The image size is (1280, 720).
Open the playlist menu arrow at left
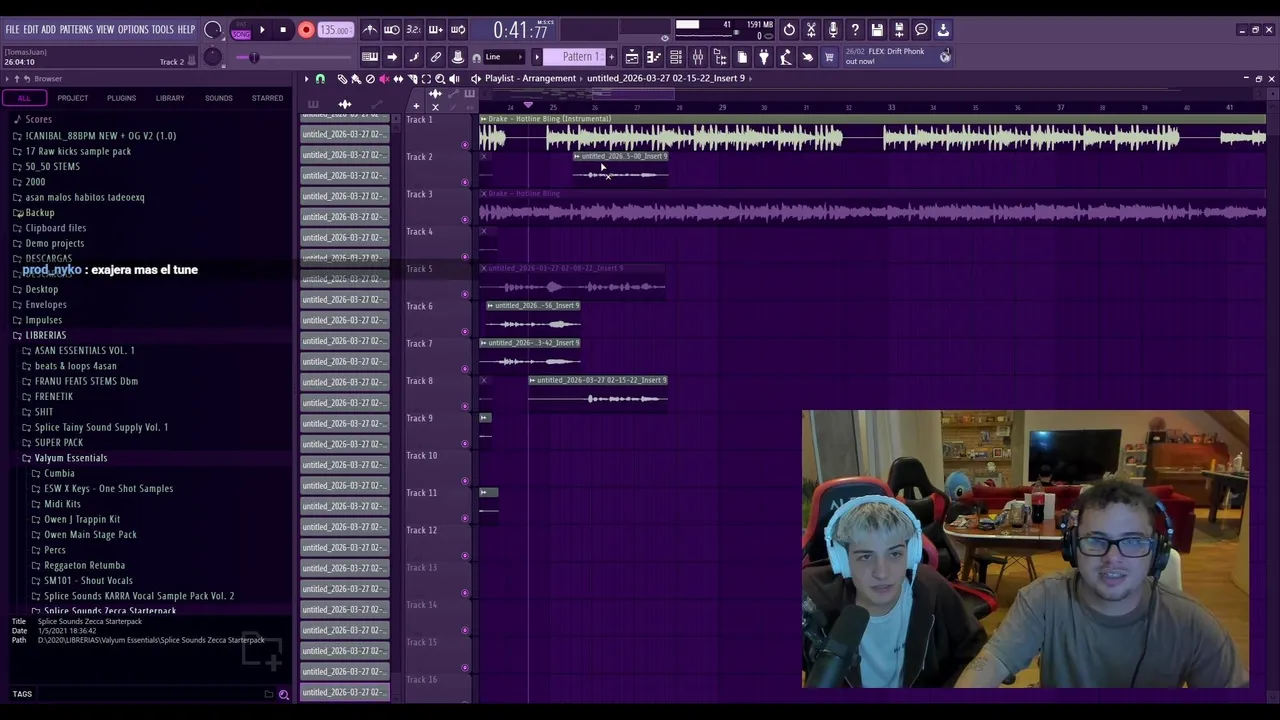[306, 78]
